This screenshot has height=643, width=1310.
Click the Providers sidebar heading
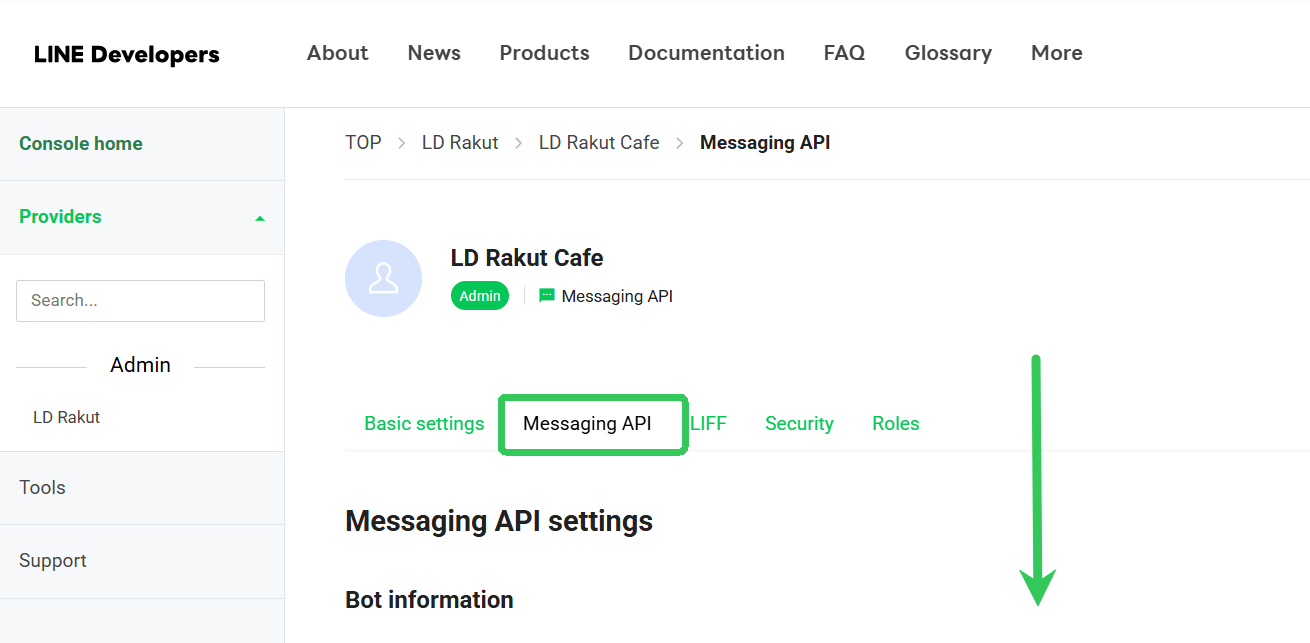[x=60, y=216]
